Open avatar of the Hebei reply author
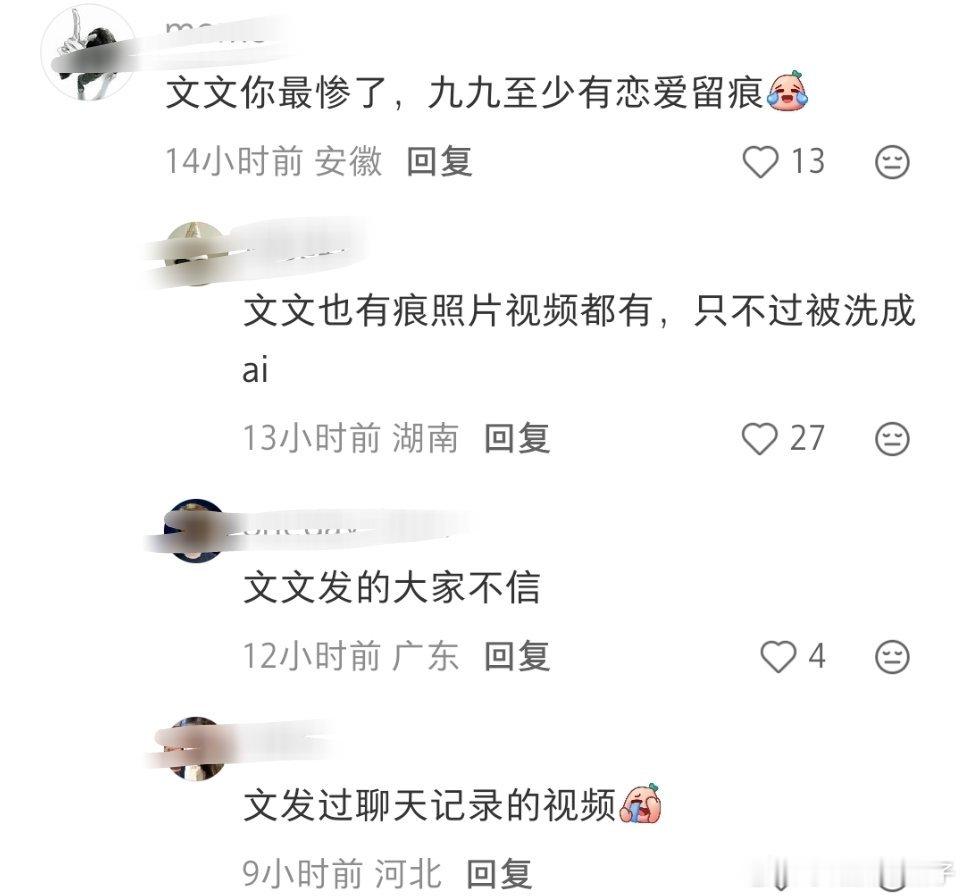 click(x=196, y=748)
